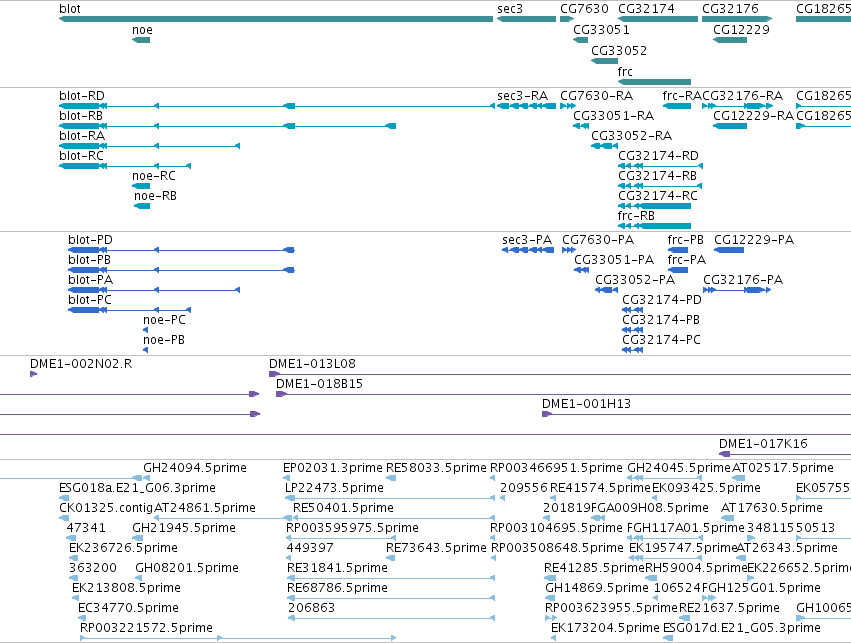Click the sec3 gene feature bar
851x643 pixels.
526,19
